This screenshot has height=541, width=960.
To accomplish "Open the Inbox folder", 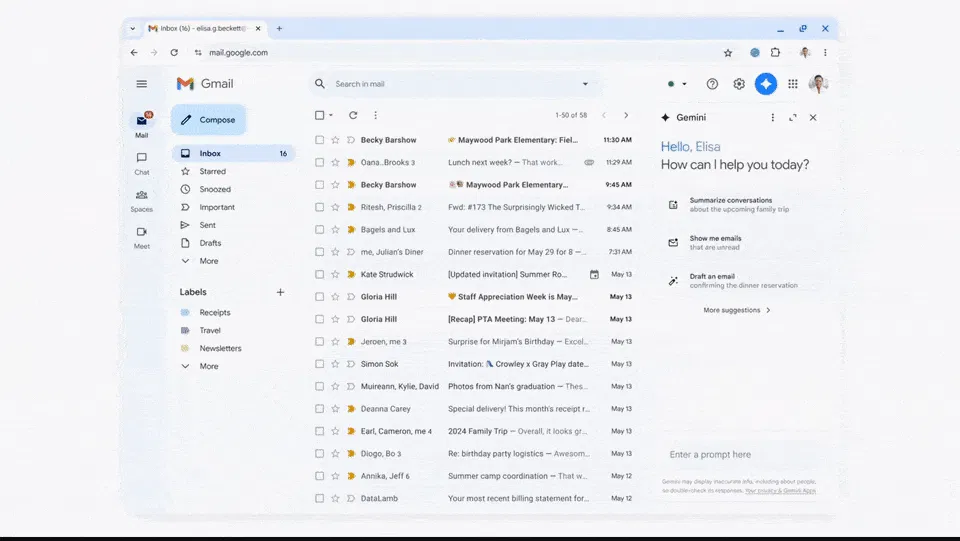I will point(233,154).
